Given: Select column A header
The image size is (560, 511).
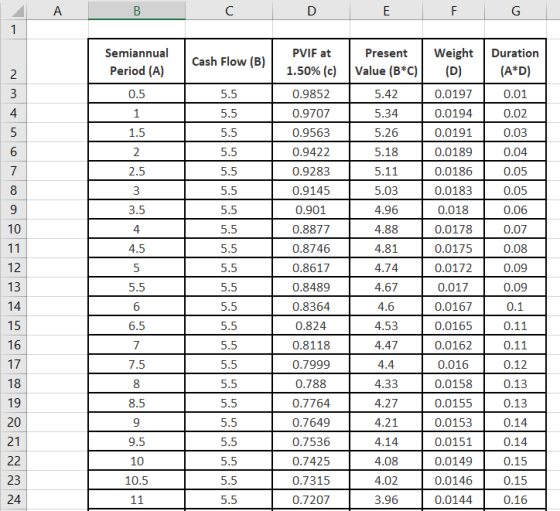Looking at the screenshot, I should pos(57,11).
